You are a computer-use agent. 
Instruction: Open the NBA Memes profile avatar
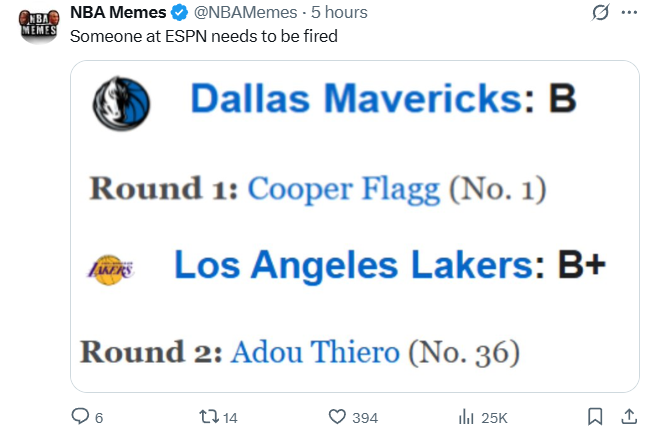38,22
